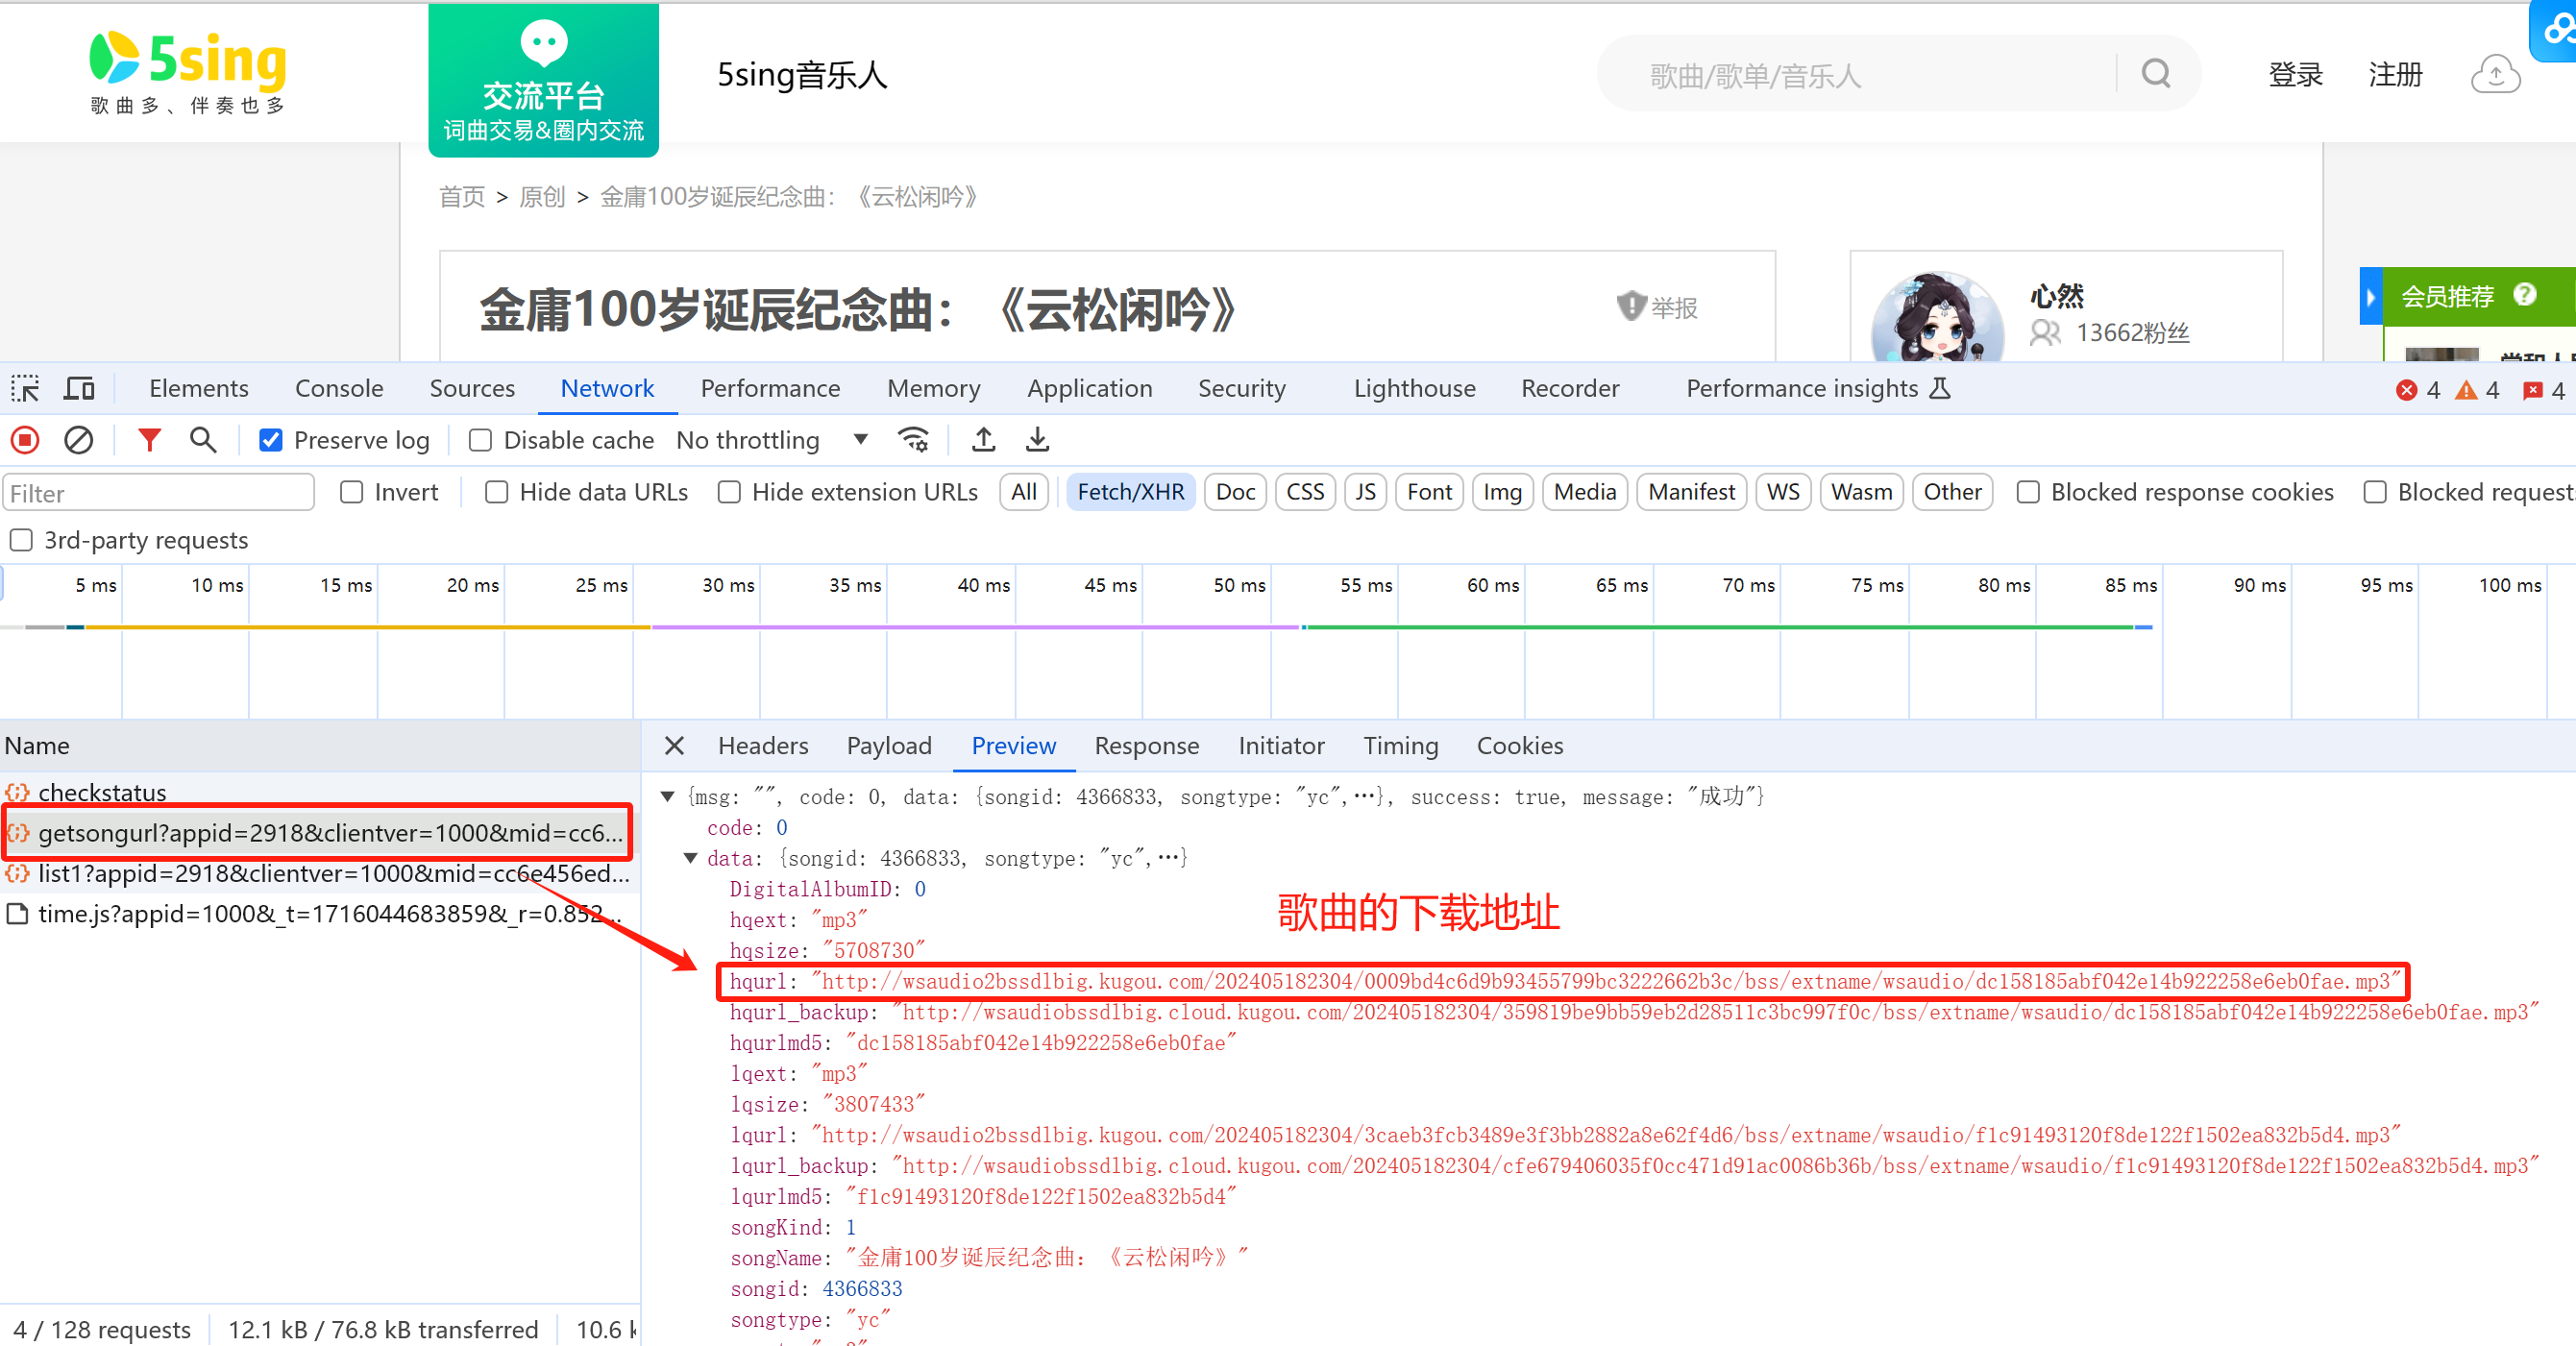Open network conditions wifi icon
Screen dimensions: 2576x1346
tap(913, 440)
